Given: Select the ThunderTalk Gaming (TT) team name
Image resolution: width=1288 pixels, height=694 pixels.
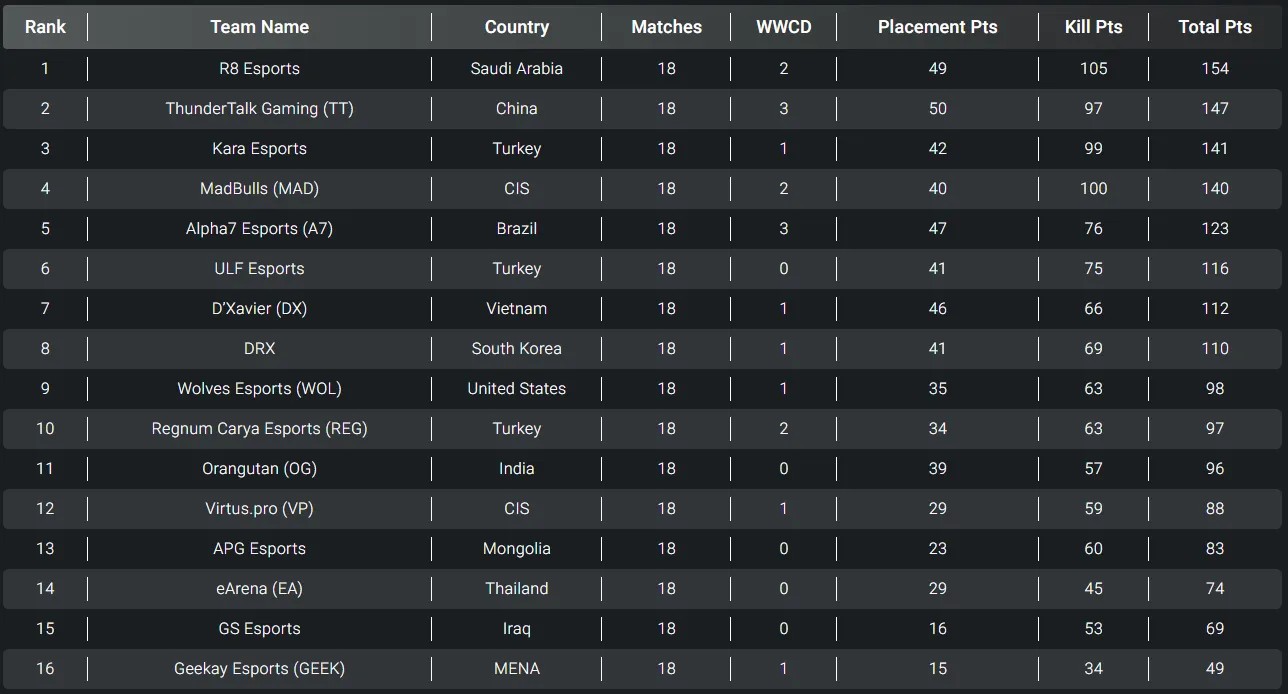Looking at the screenshot, I should 259,108.
